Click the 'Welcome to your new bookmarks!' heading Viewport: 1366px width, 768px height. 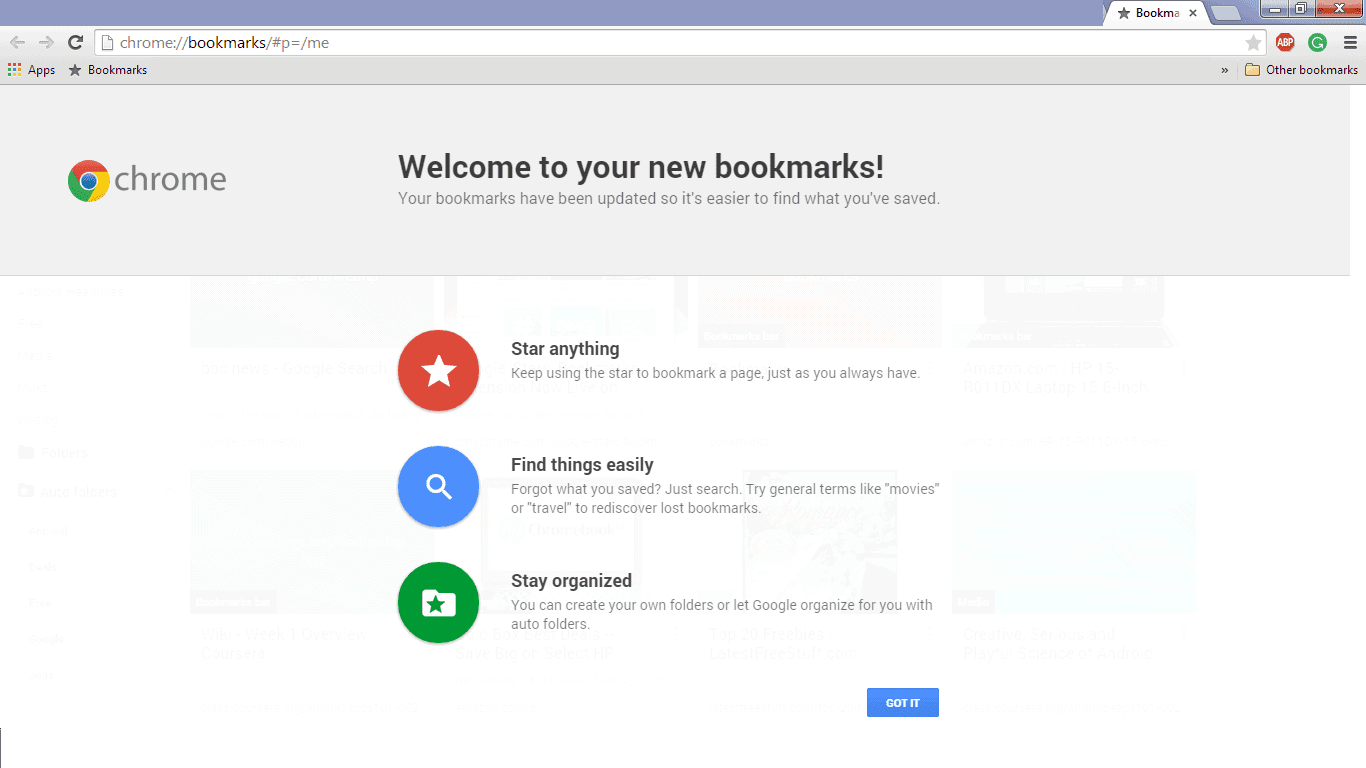coord(641,167)
